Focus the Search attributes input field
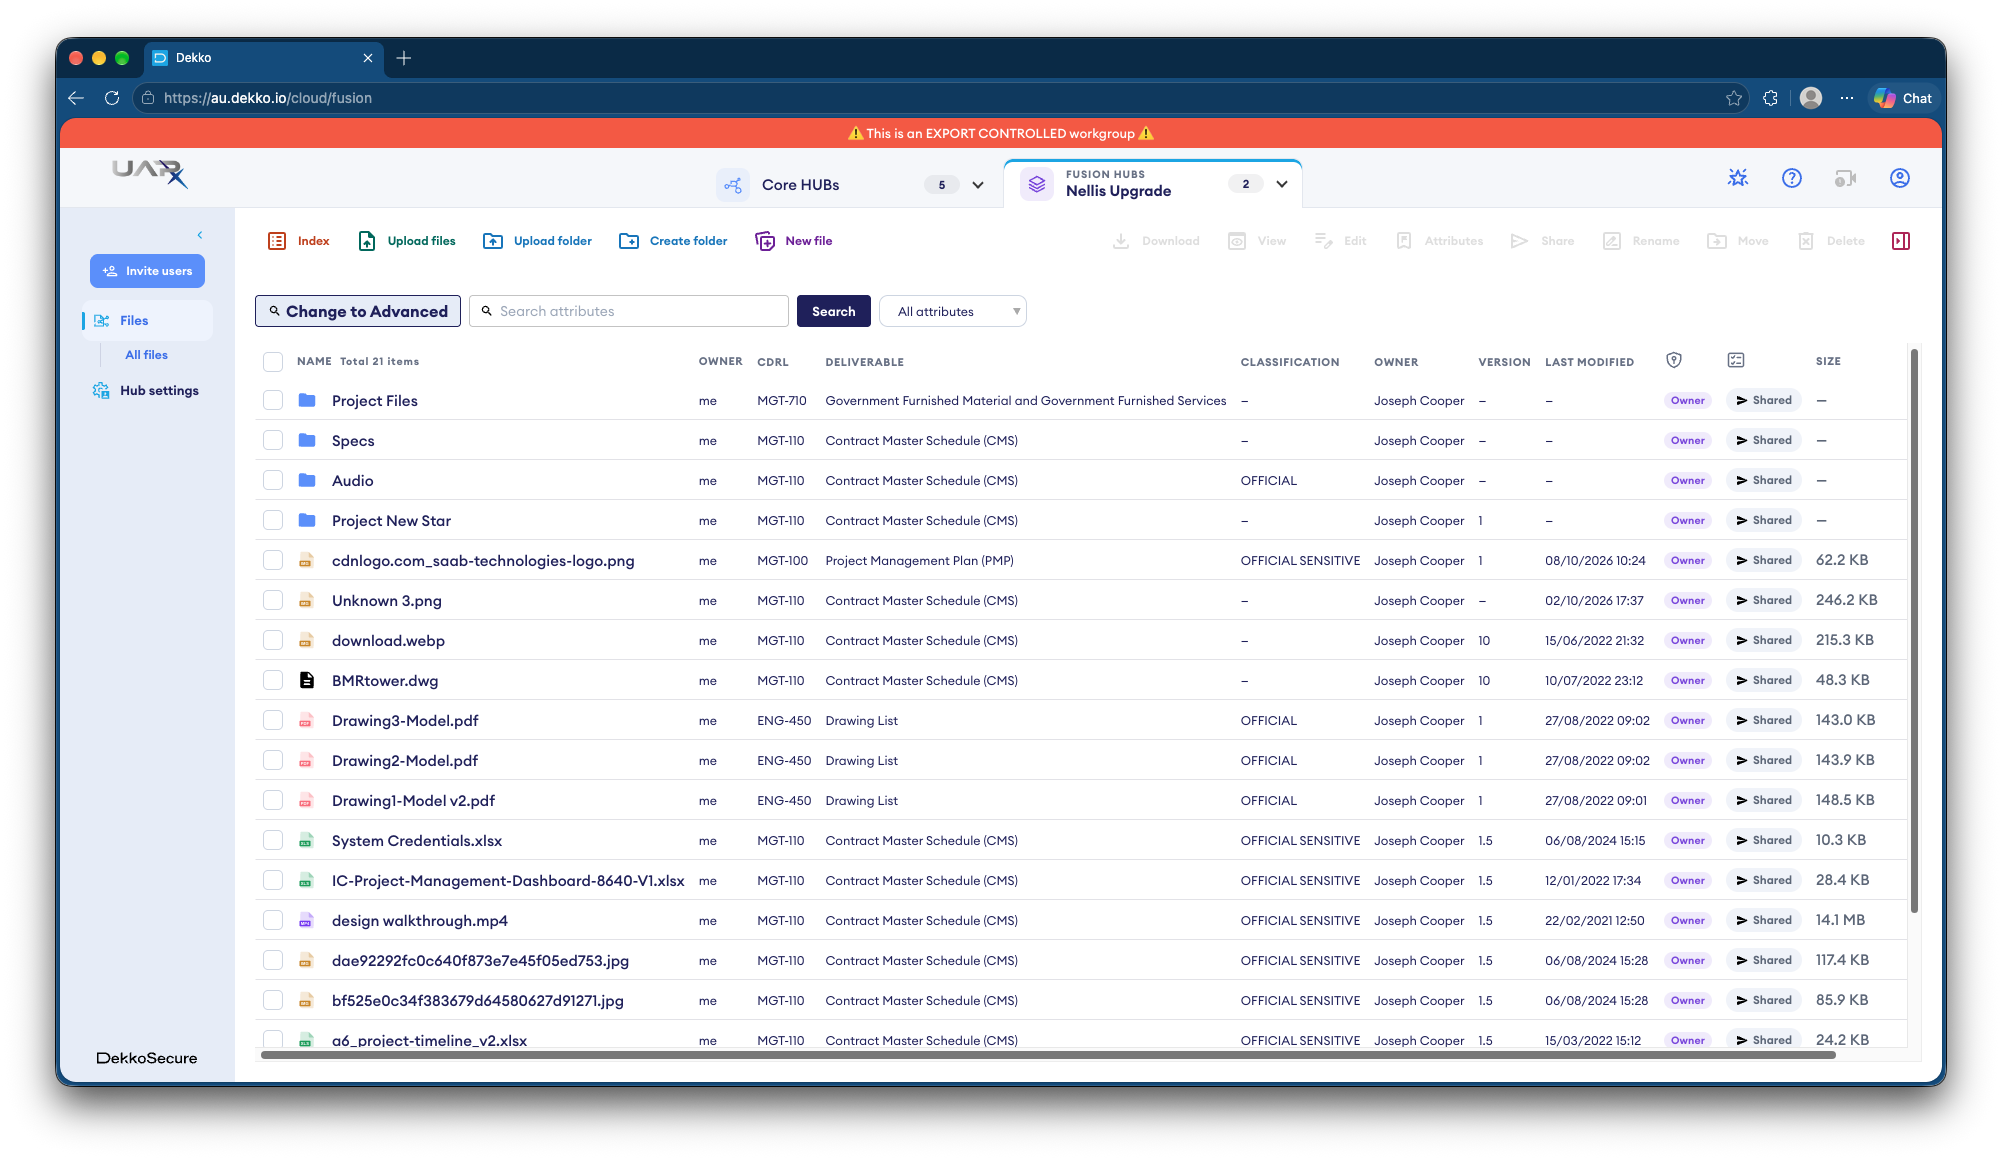Viewport: 2002px width, 1160px height. pyautogui.click(x=629, y=311)
